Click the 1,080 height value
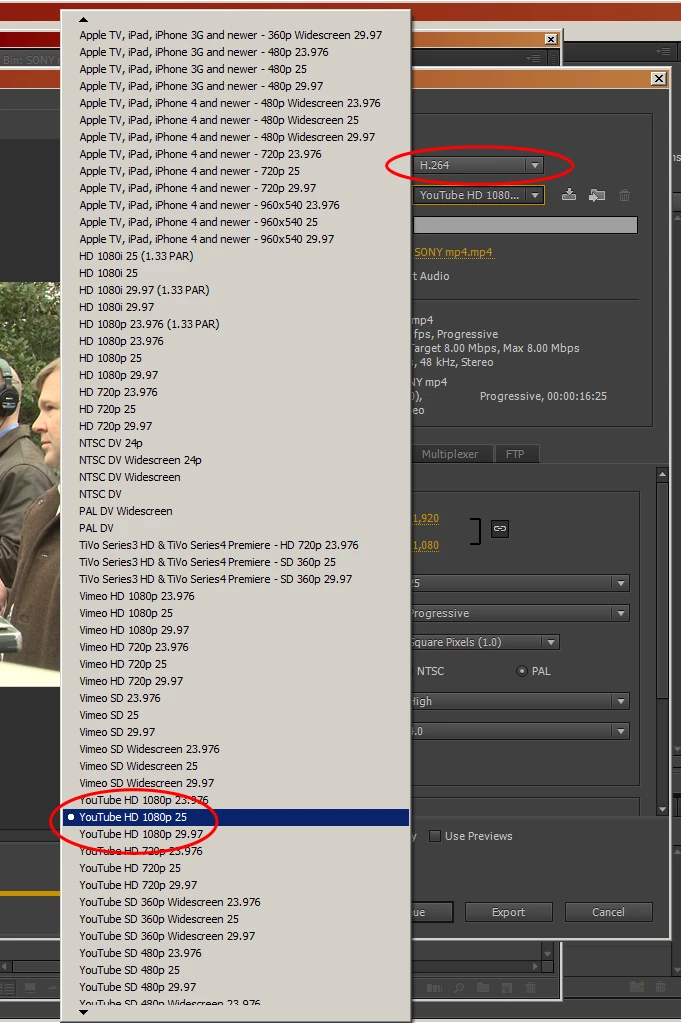This screenshot has width=681, height=1023. click(425, 545)
